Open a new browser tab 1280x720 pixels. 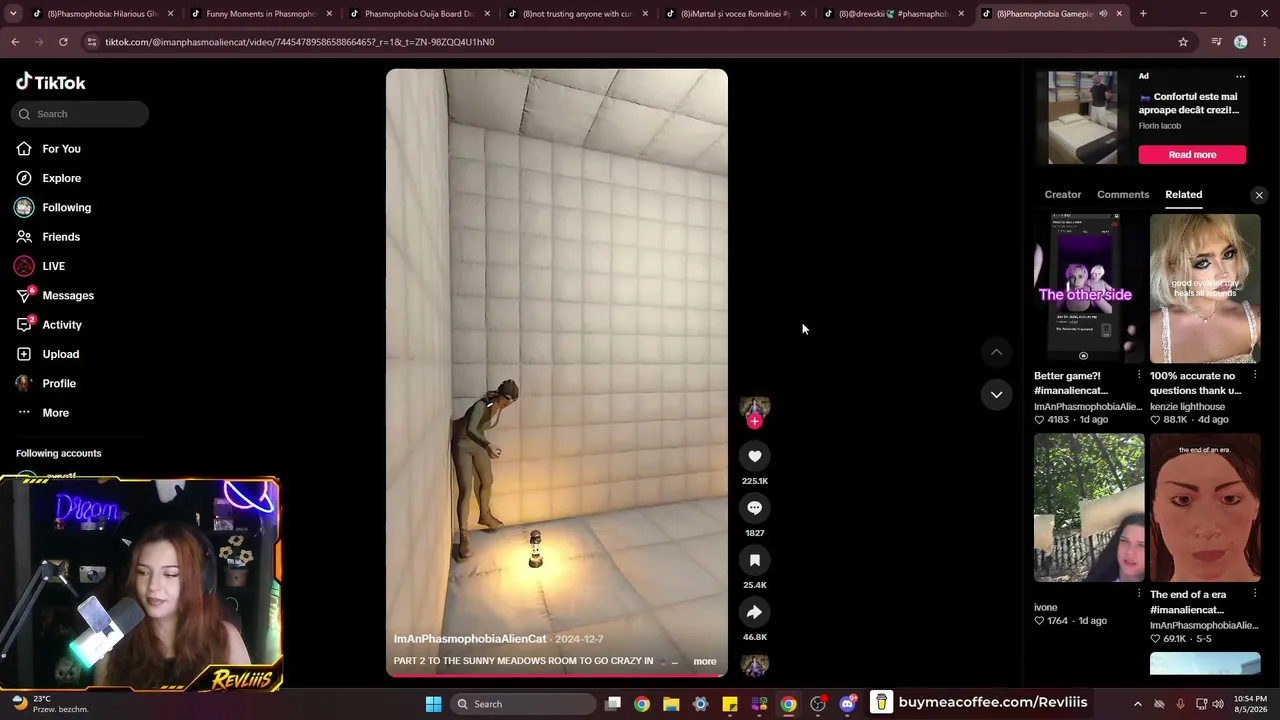(1143, 14)
